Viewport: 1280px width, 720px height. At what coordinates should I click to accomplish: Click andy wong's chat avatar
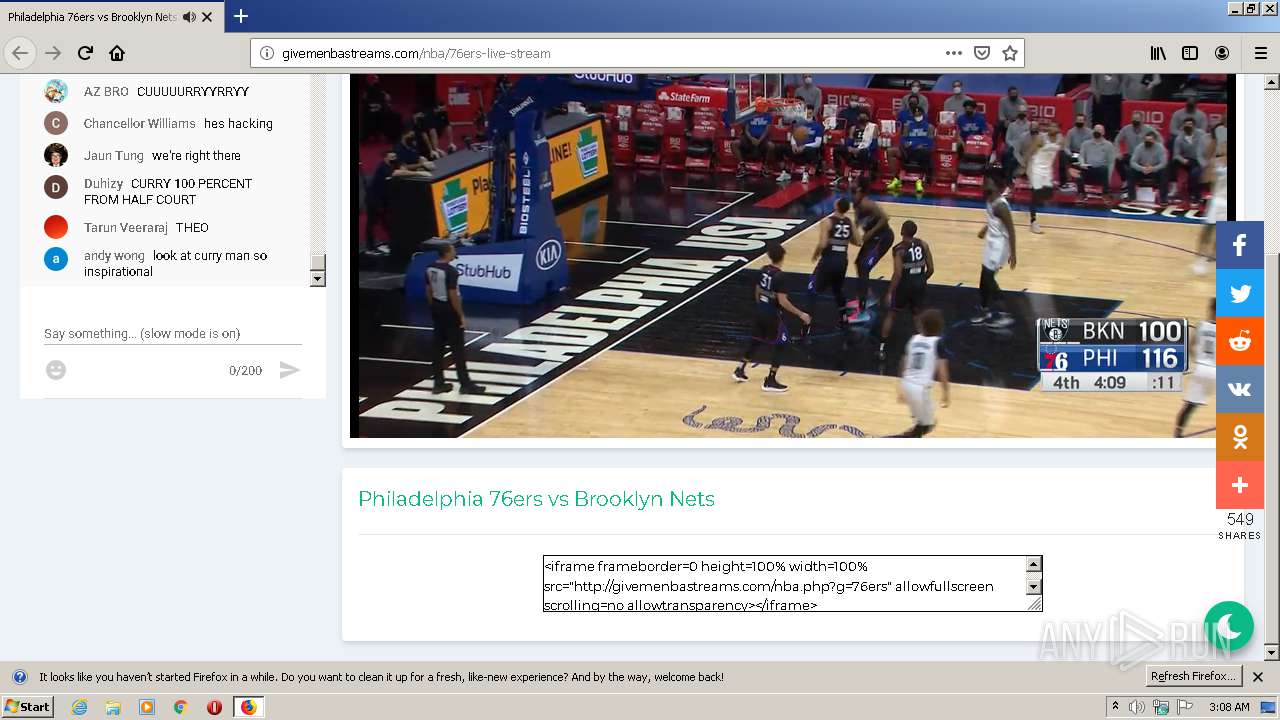pyautogui.click(x=56, y=259)
